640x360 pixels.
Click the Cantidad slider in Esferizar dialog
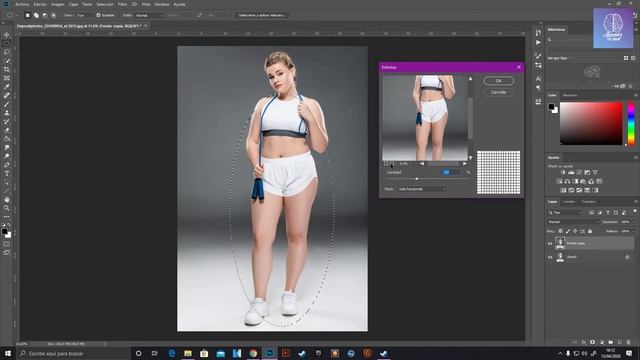pyautogui.click(x=427, y=179)
